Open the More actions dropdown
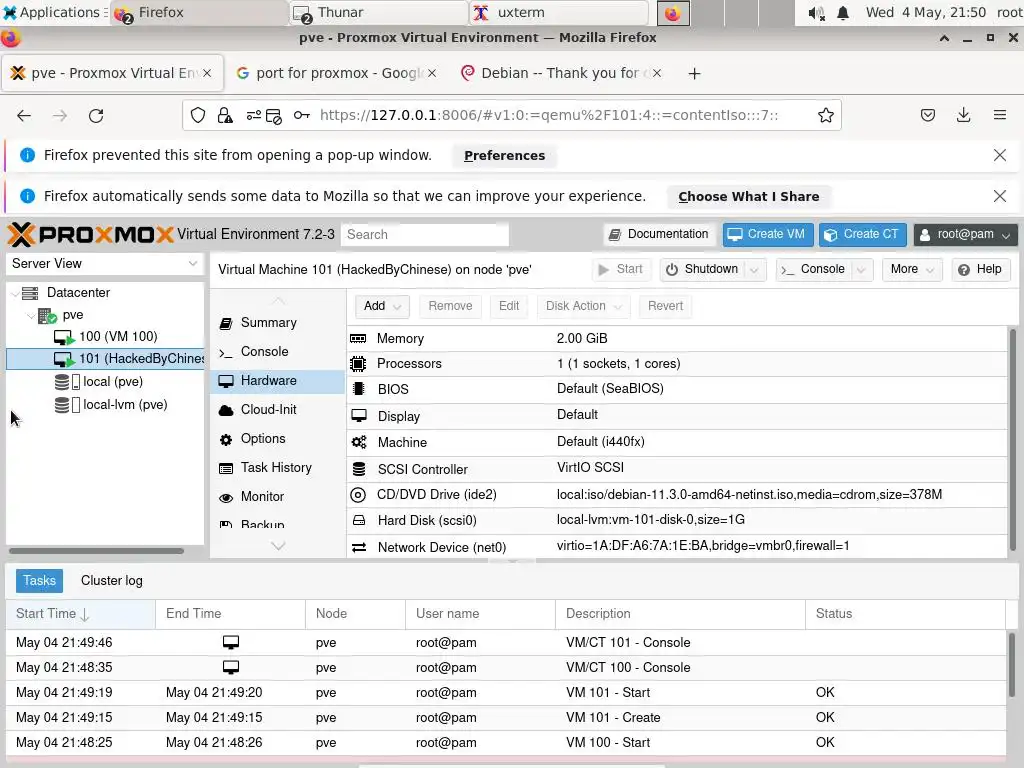Viewport: 1024px width, 768px height. pos(912,269)
